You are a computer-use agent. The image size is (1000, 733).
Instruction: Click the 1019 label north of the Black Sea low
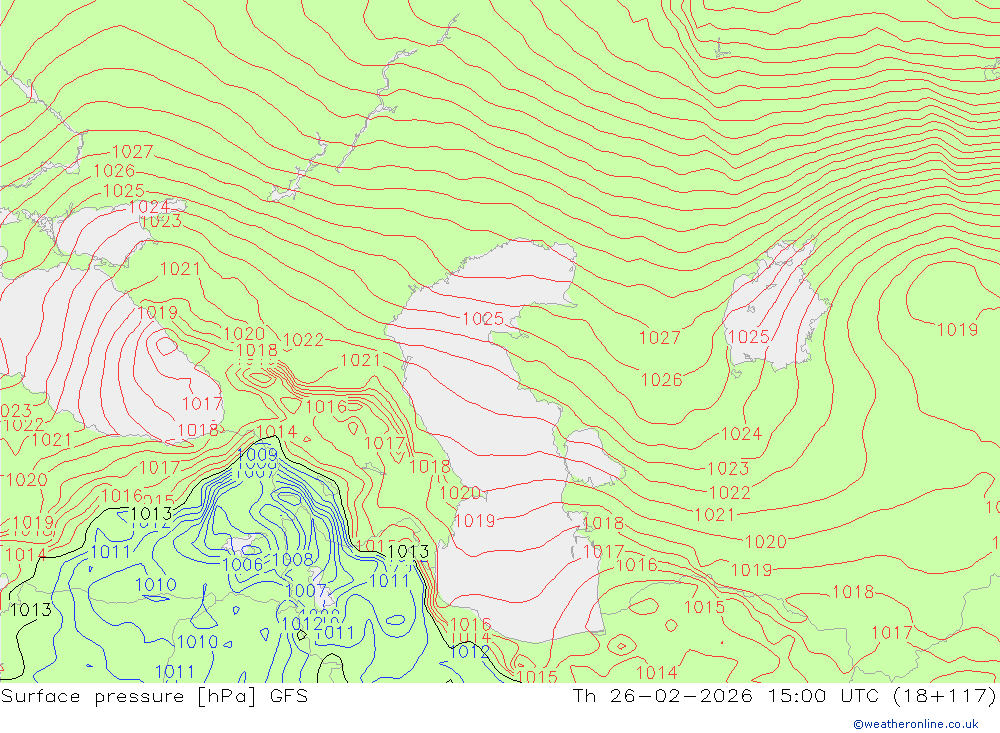point(158,313)
